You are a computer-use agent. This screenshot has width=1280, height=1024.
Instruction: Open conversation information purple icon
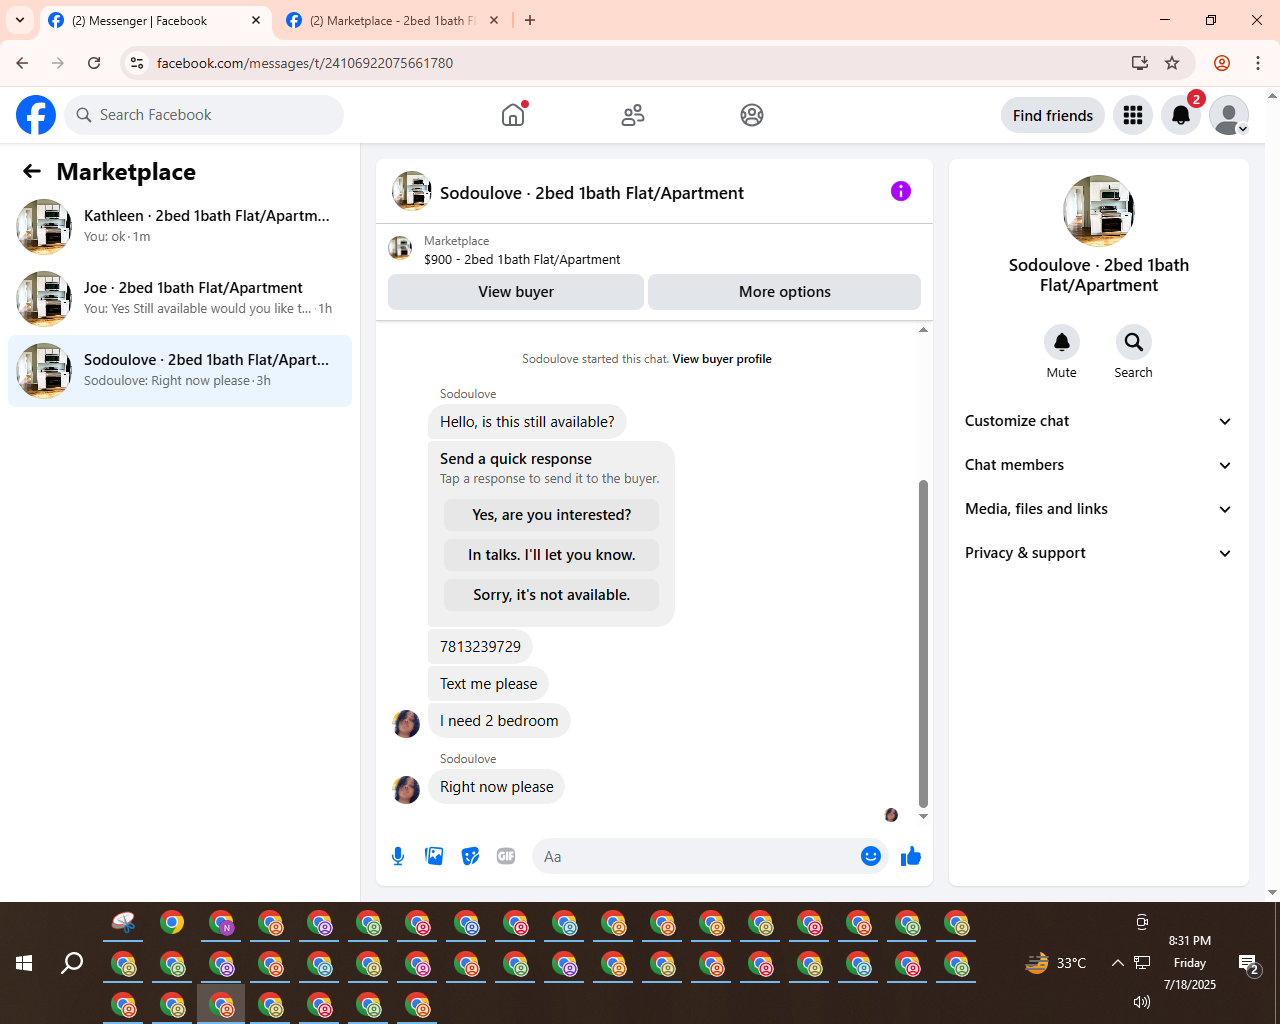[x=901, y=191]
